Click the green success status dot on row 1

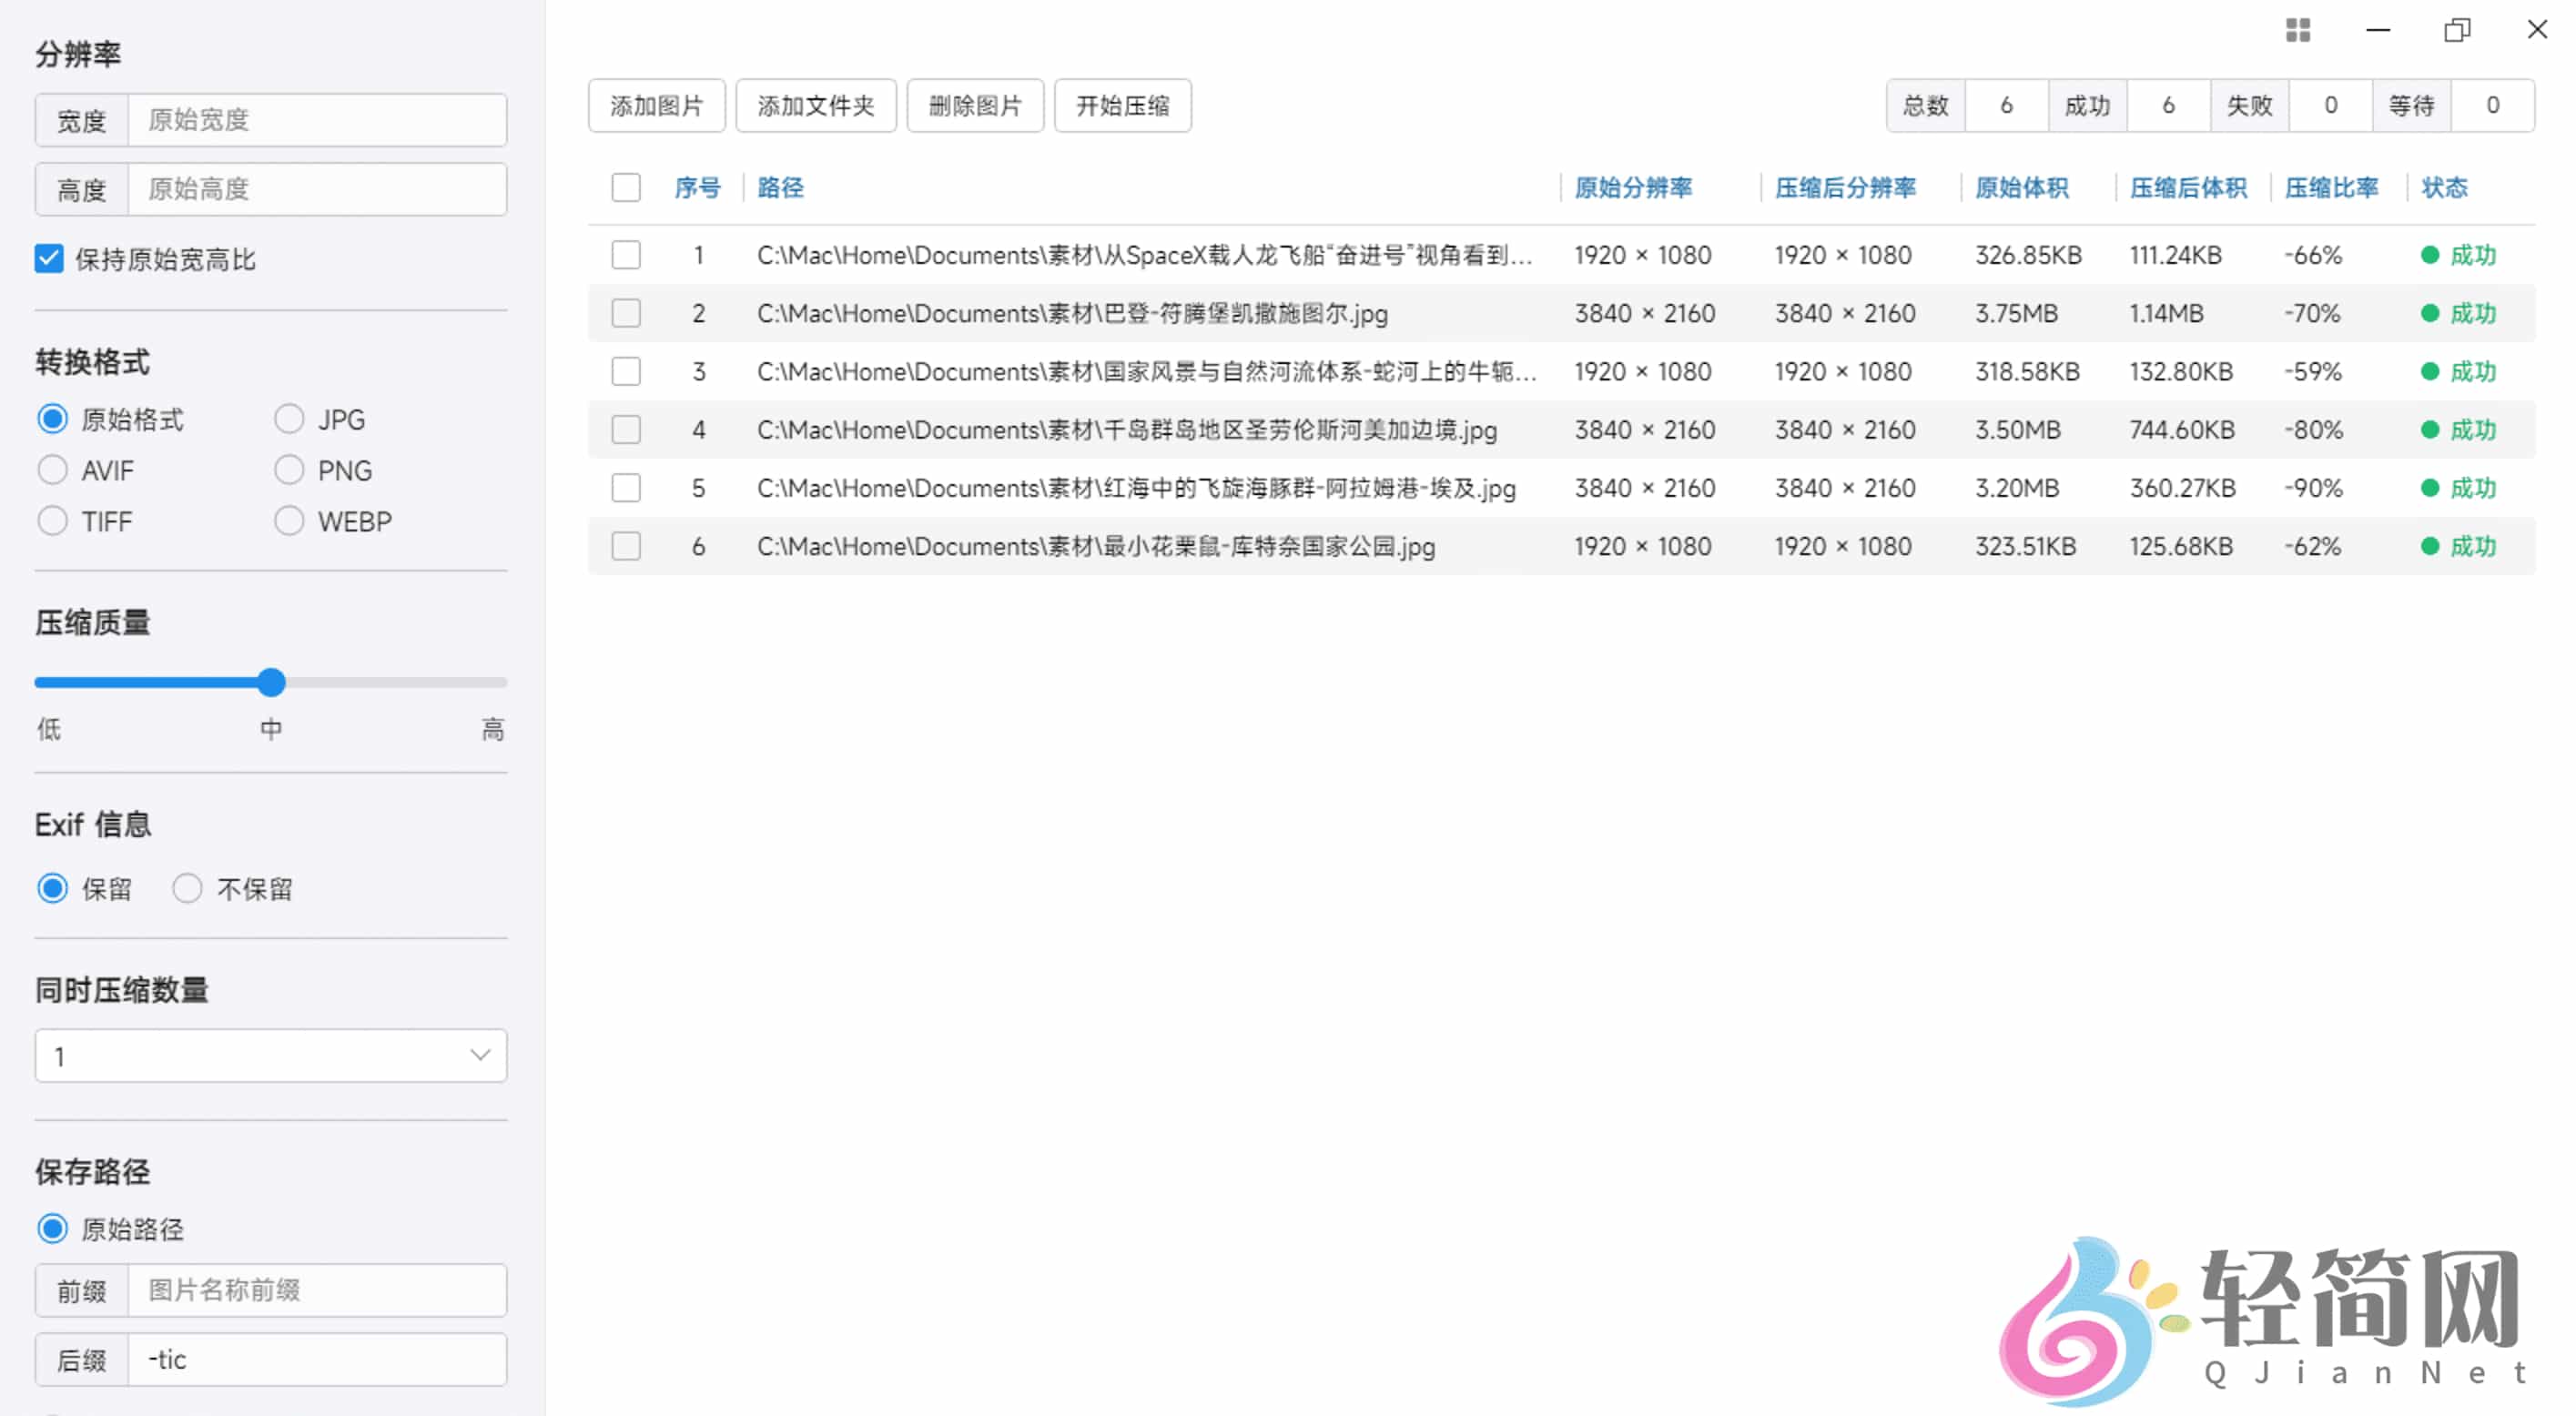[2430, 255]
